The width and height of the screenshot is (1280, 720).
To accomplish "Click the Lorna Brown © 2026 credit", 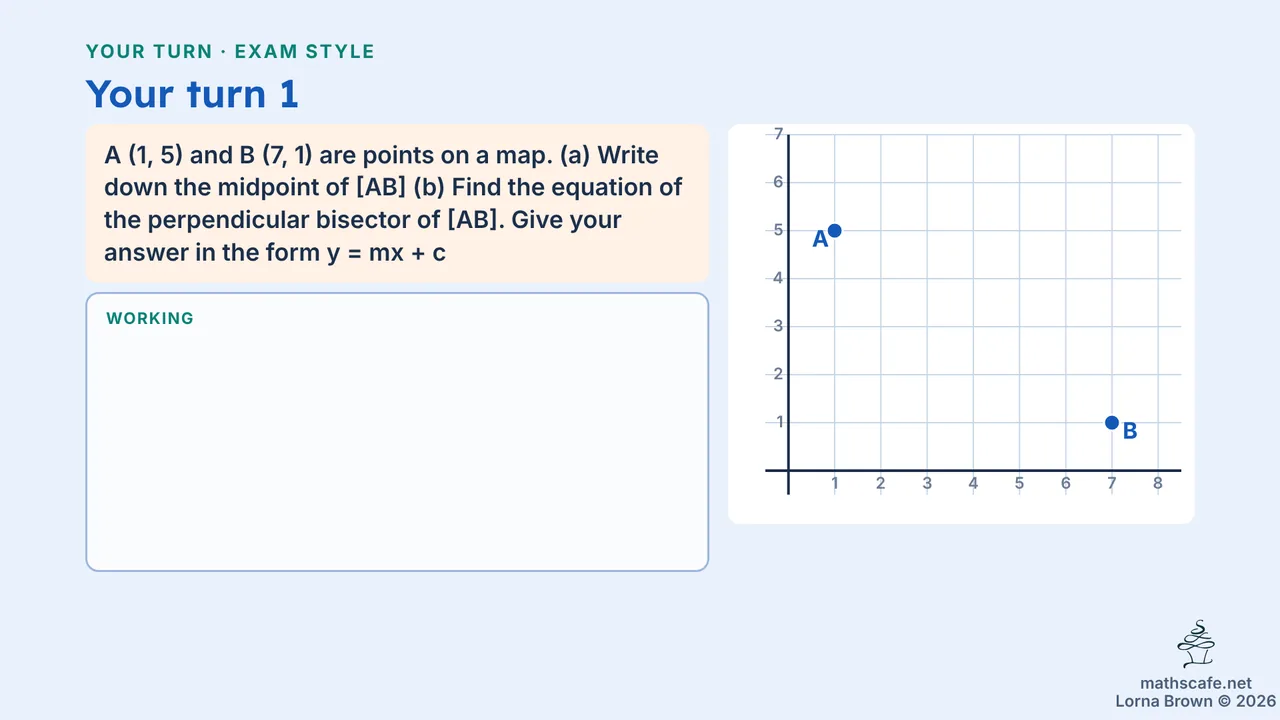I will point(1196,701).
